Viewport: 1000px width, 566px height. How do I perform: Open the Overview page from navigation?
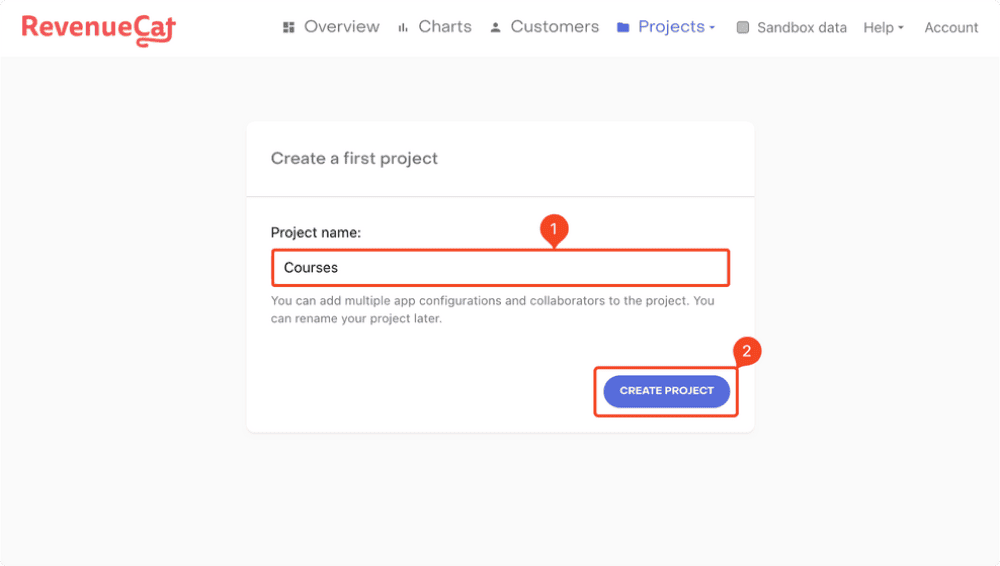click(341, 27)
